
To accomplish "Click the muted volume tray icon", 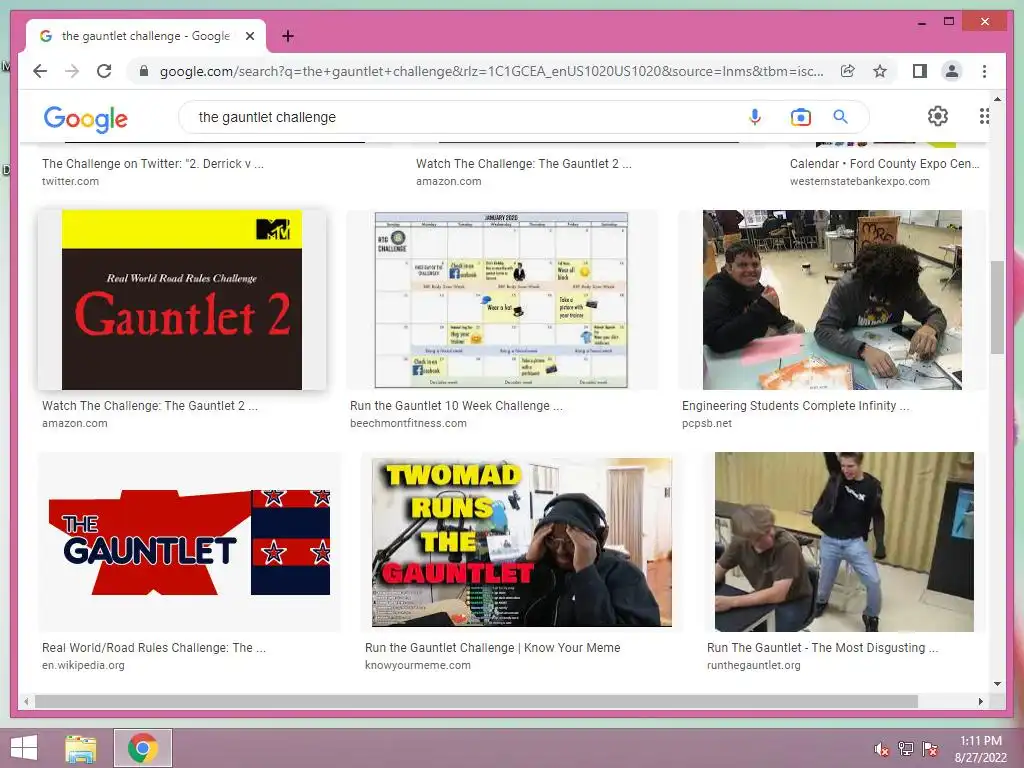I will (x=882, y=749).
